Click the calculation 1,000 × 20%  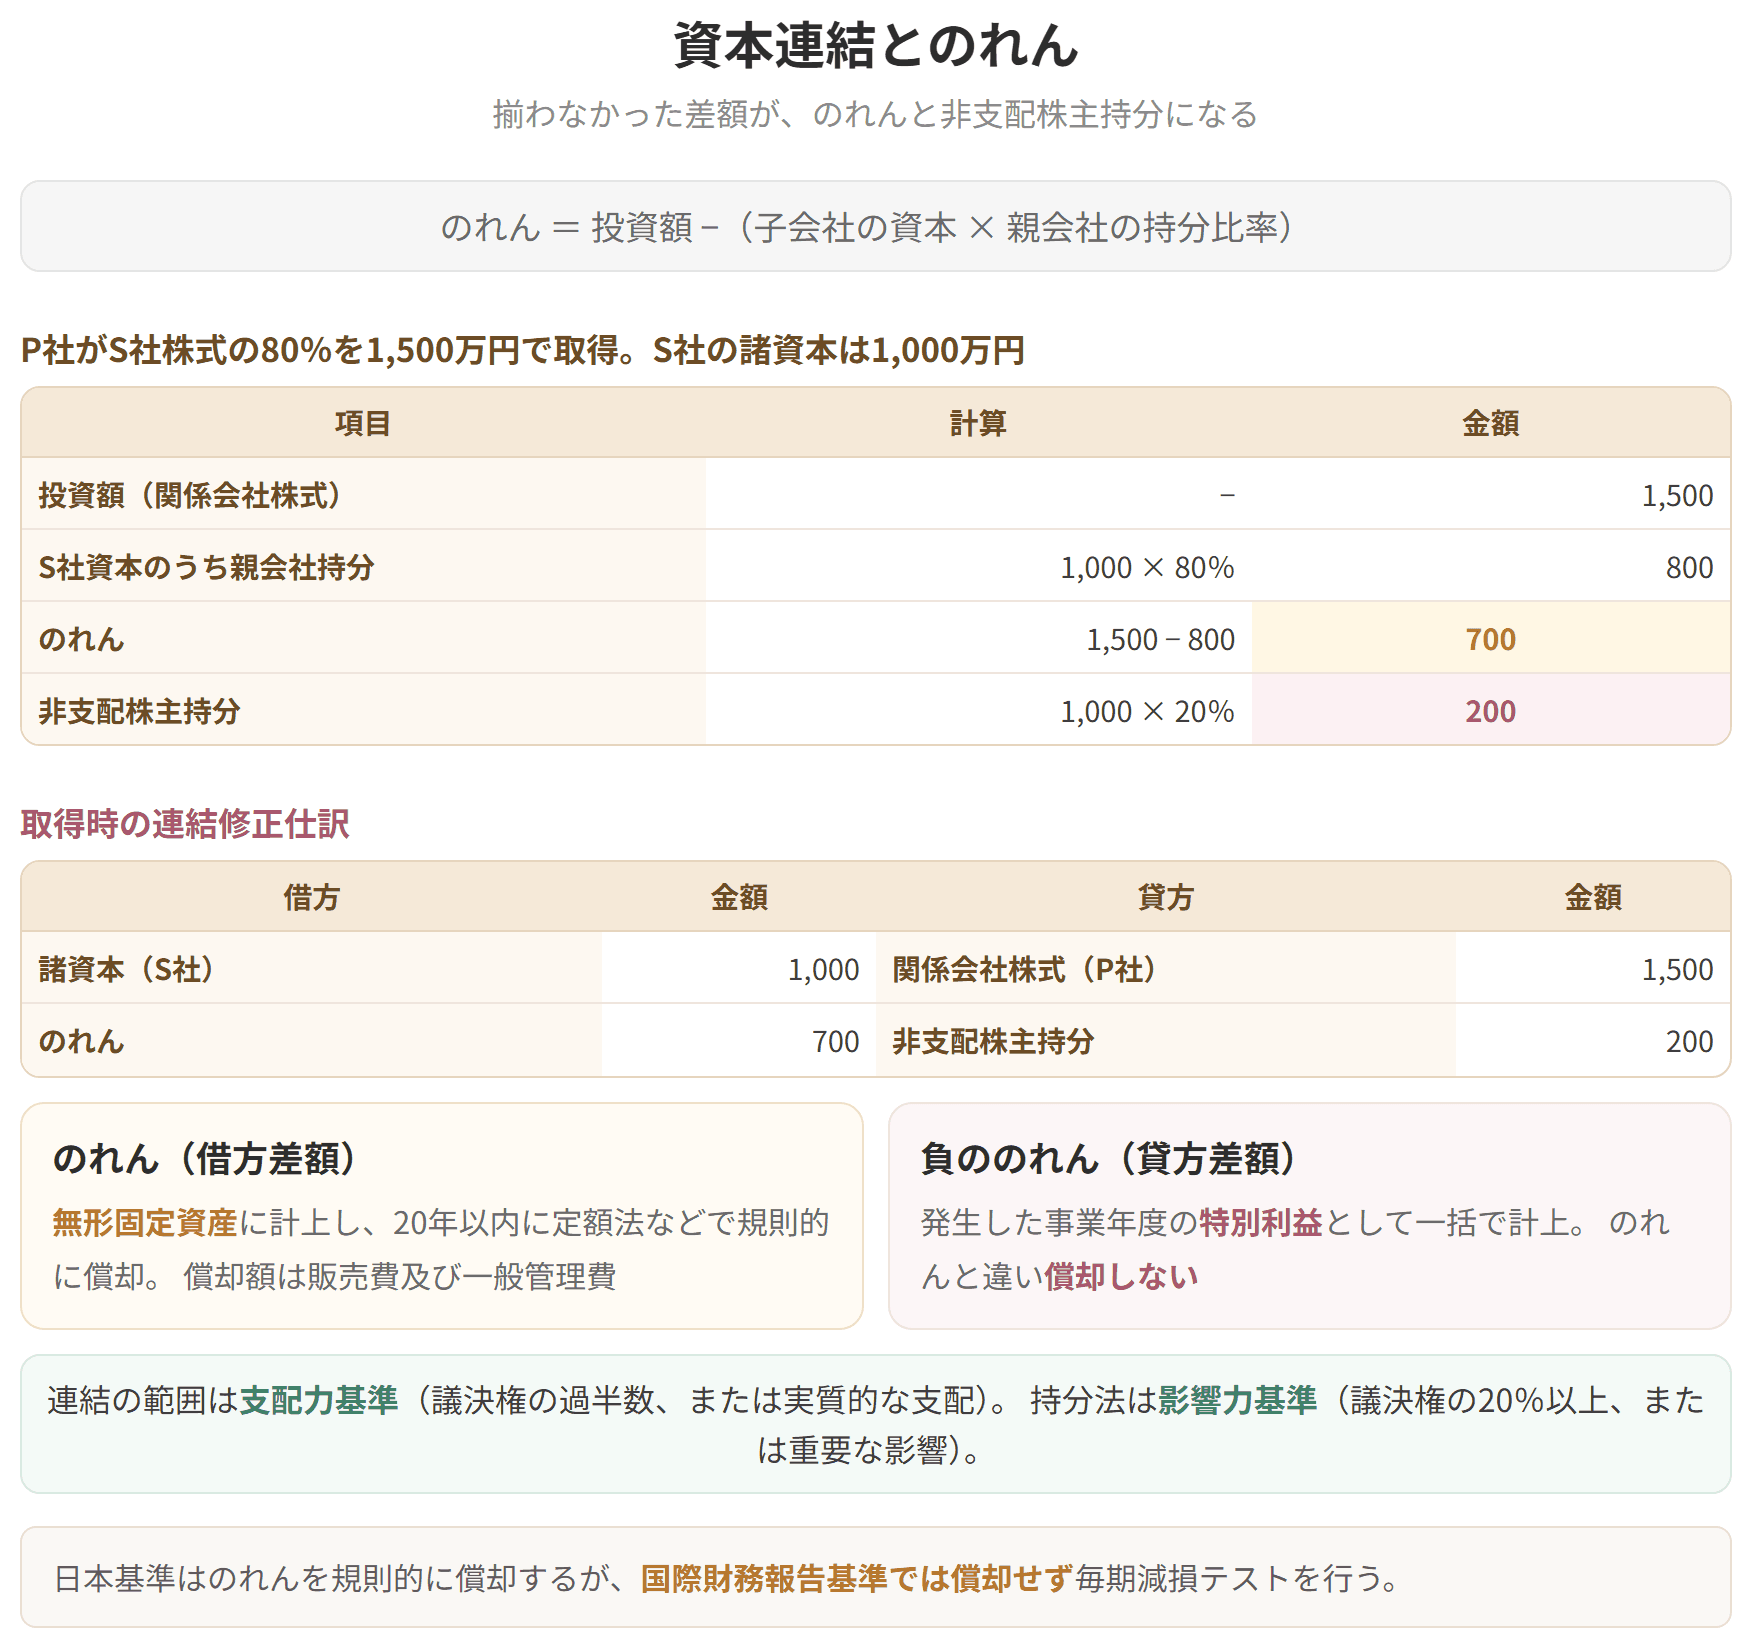pos(1147,711)
